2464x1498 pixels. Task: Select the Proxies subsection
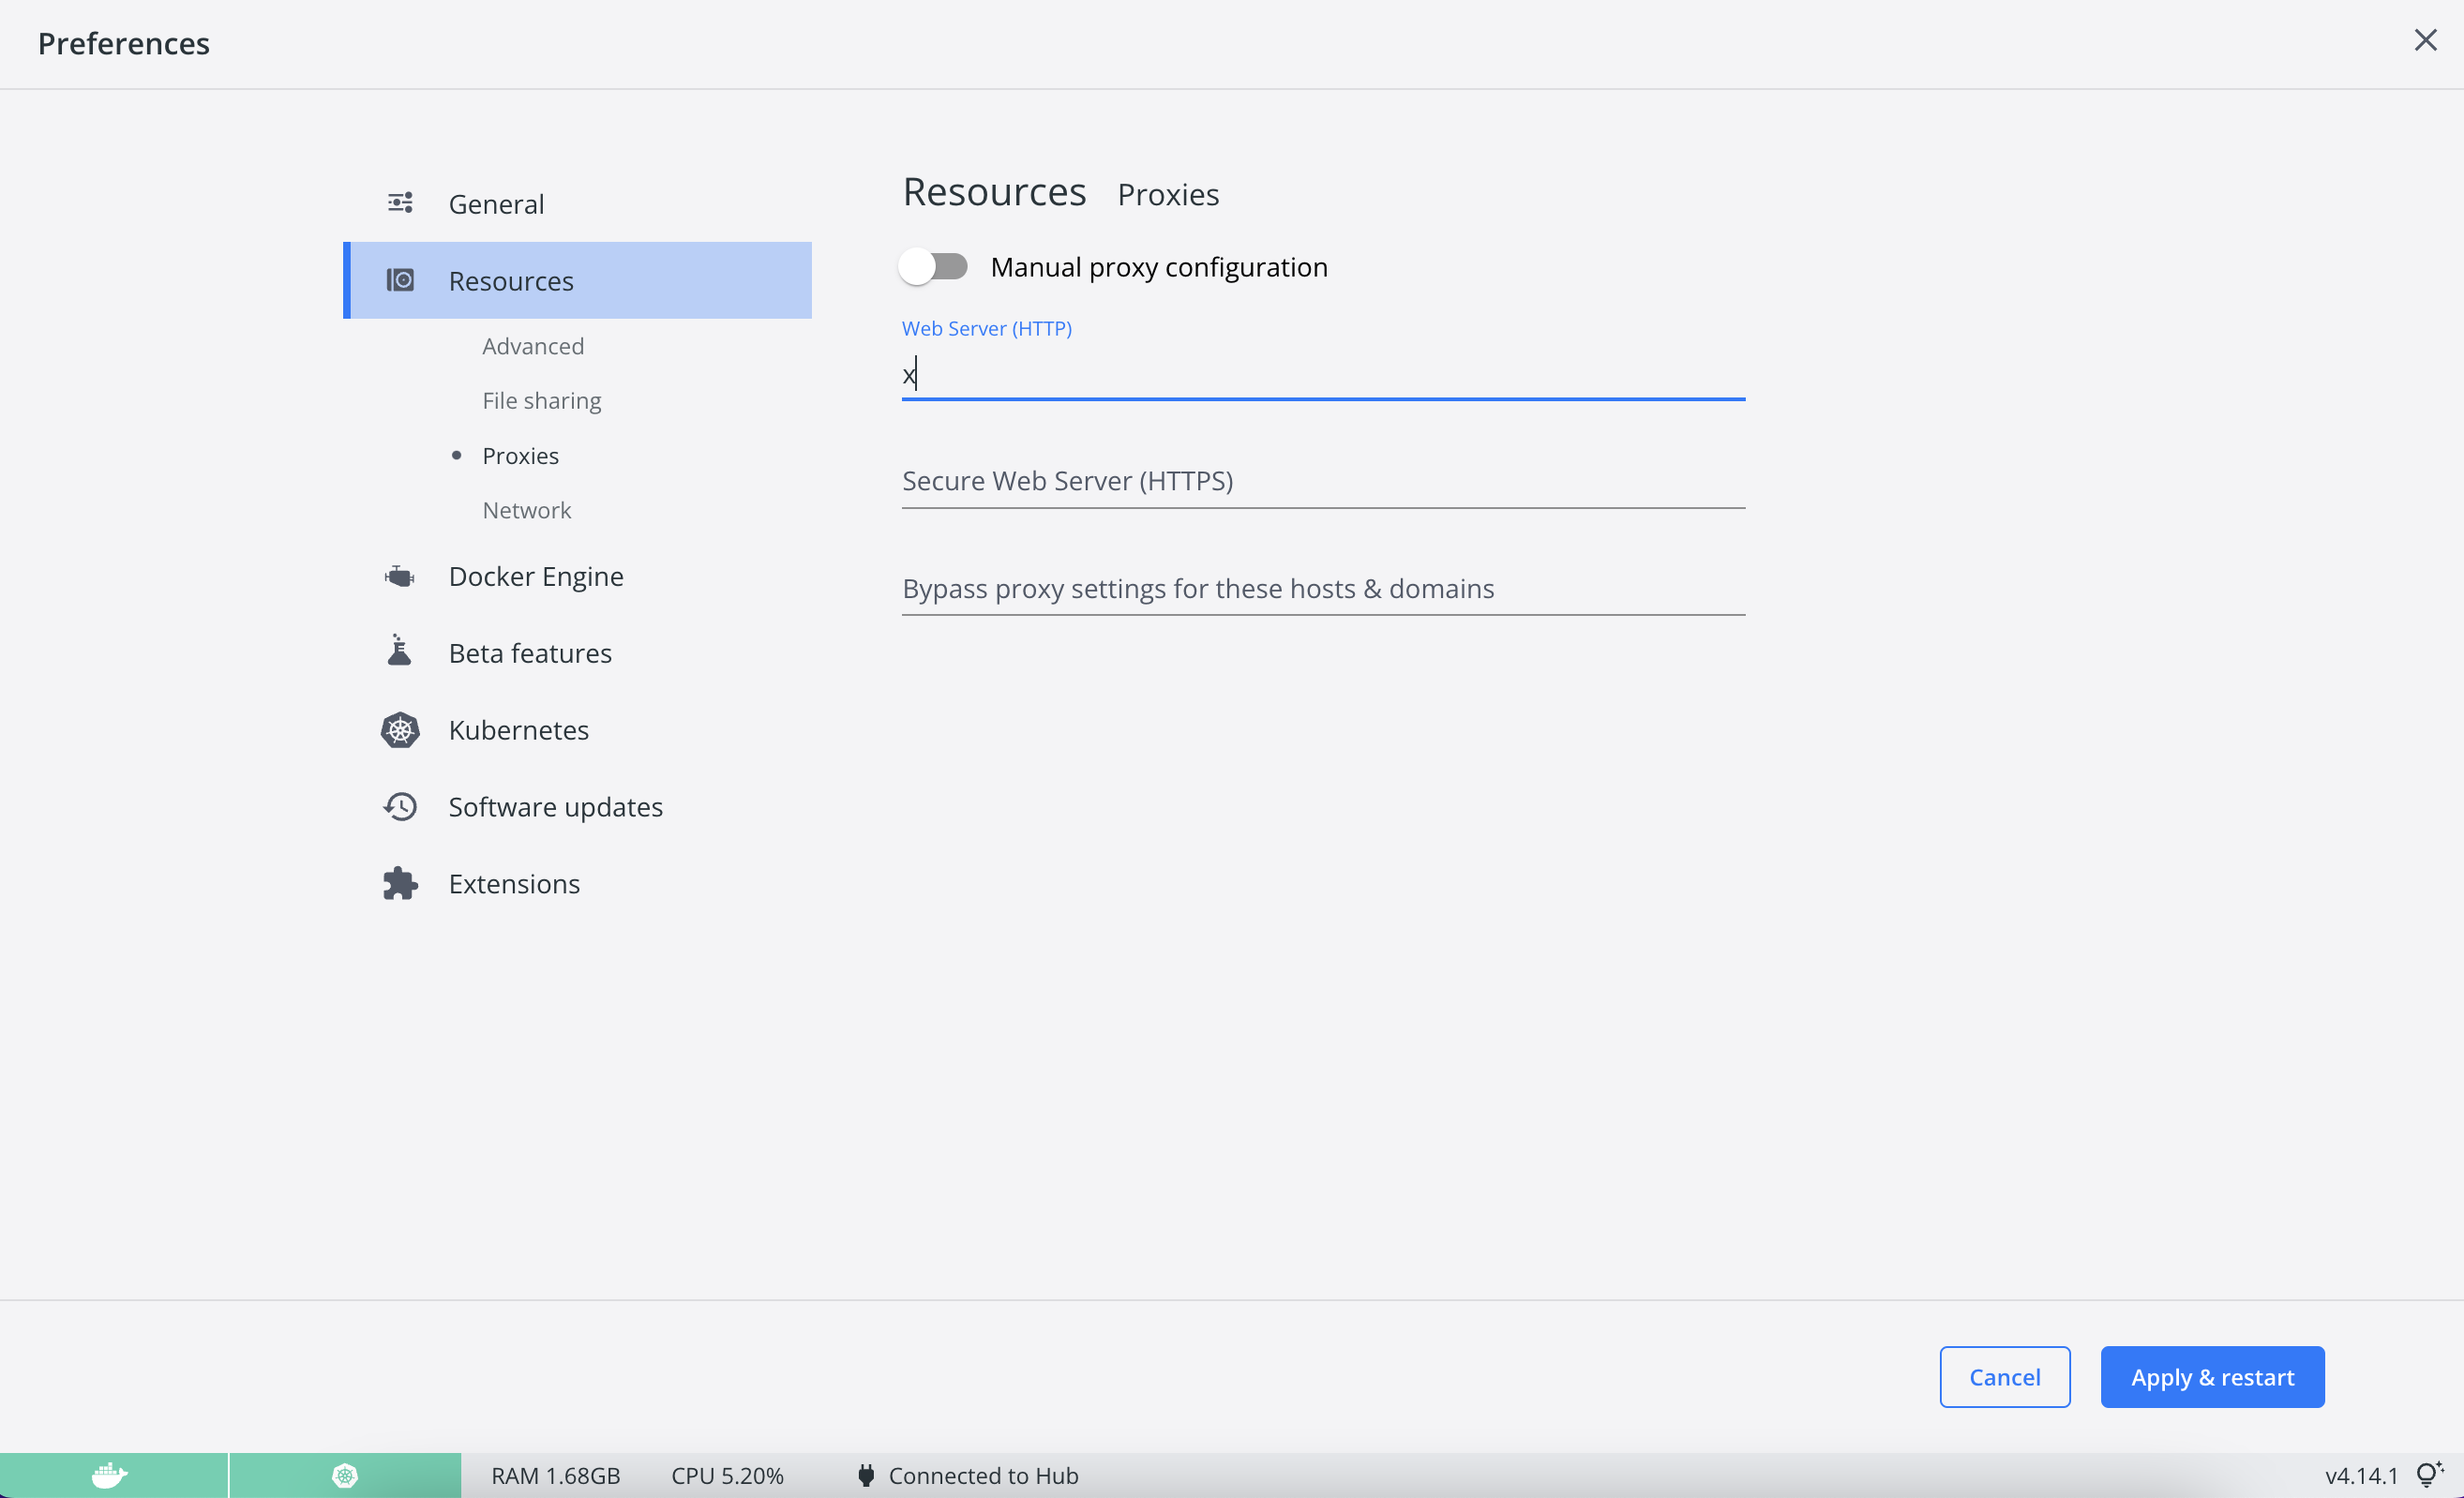pos(520,455)
